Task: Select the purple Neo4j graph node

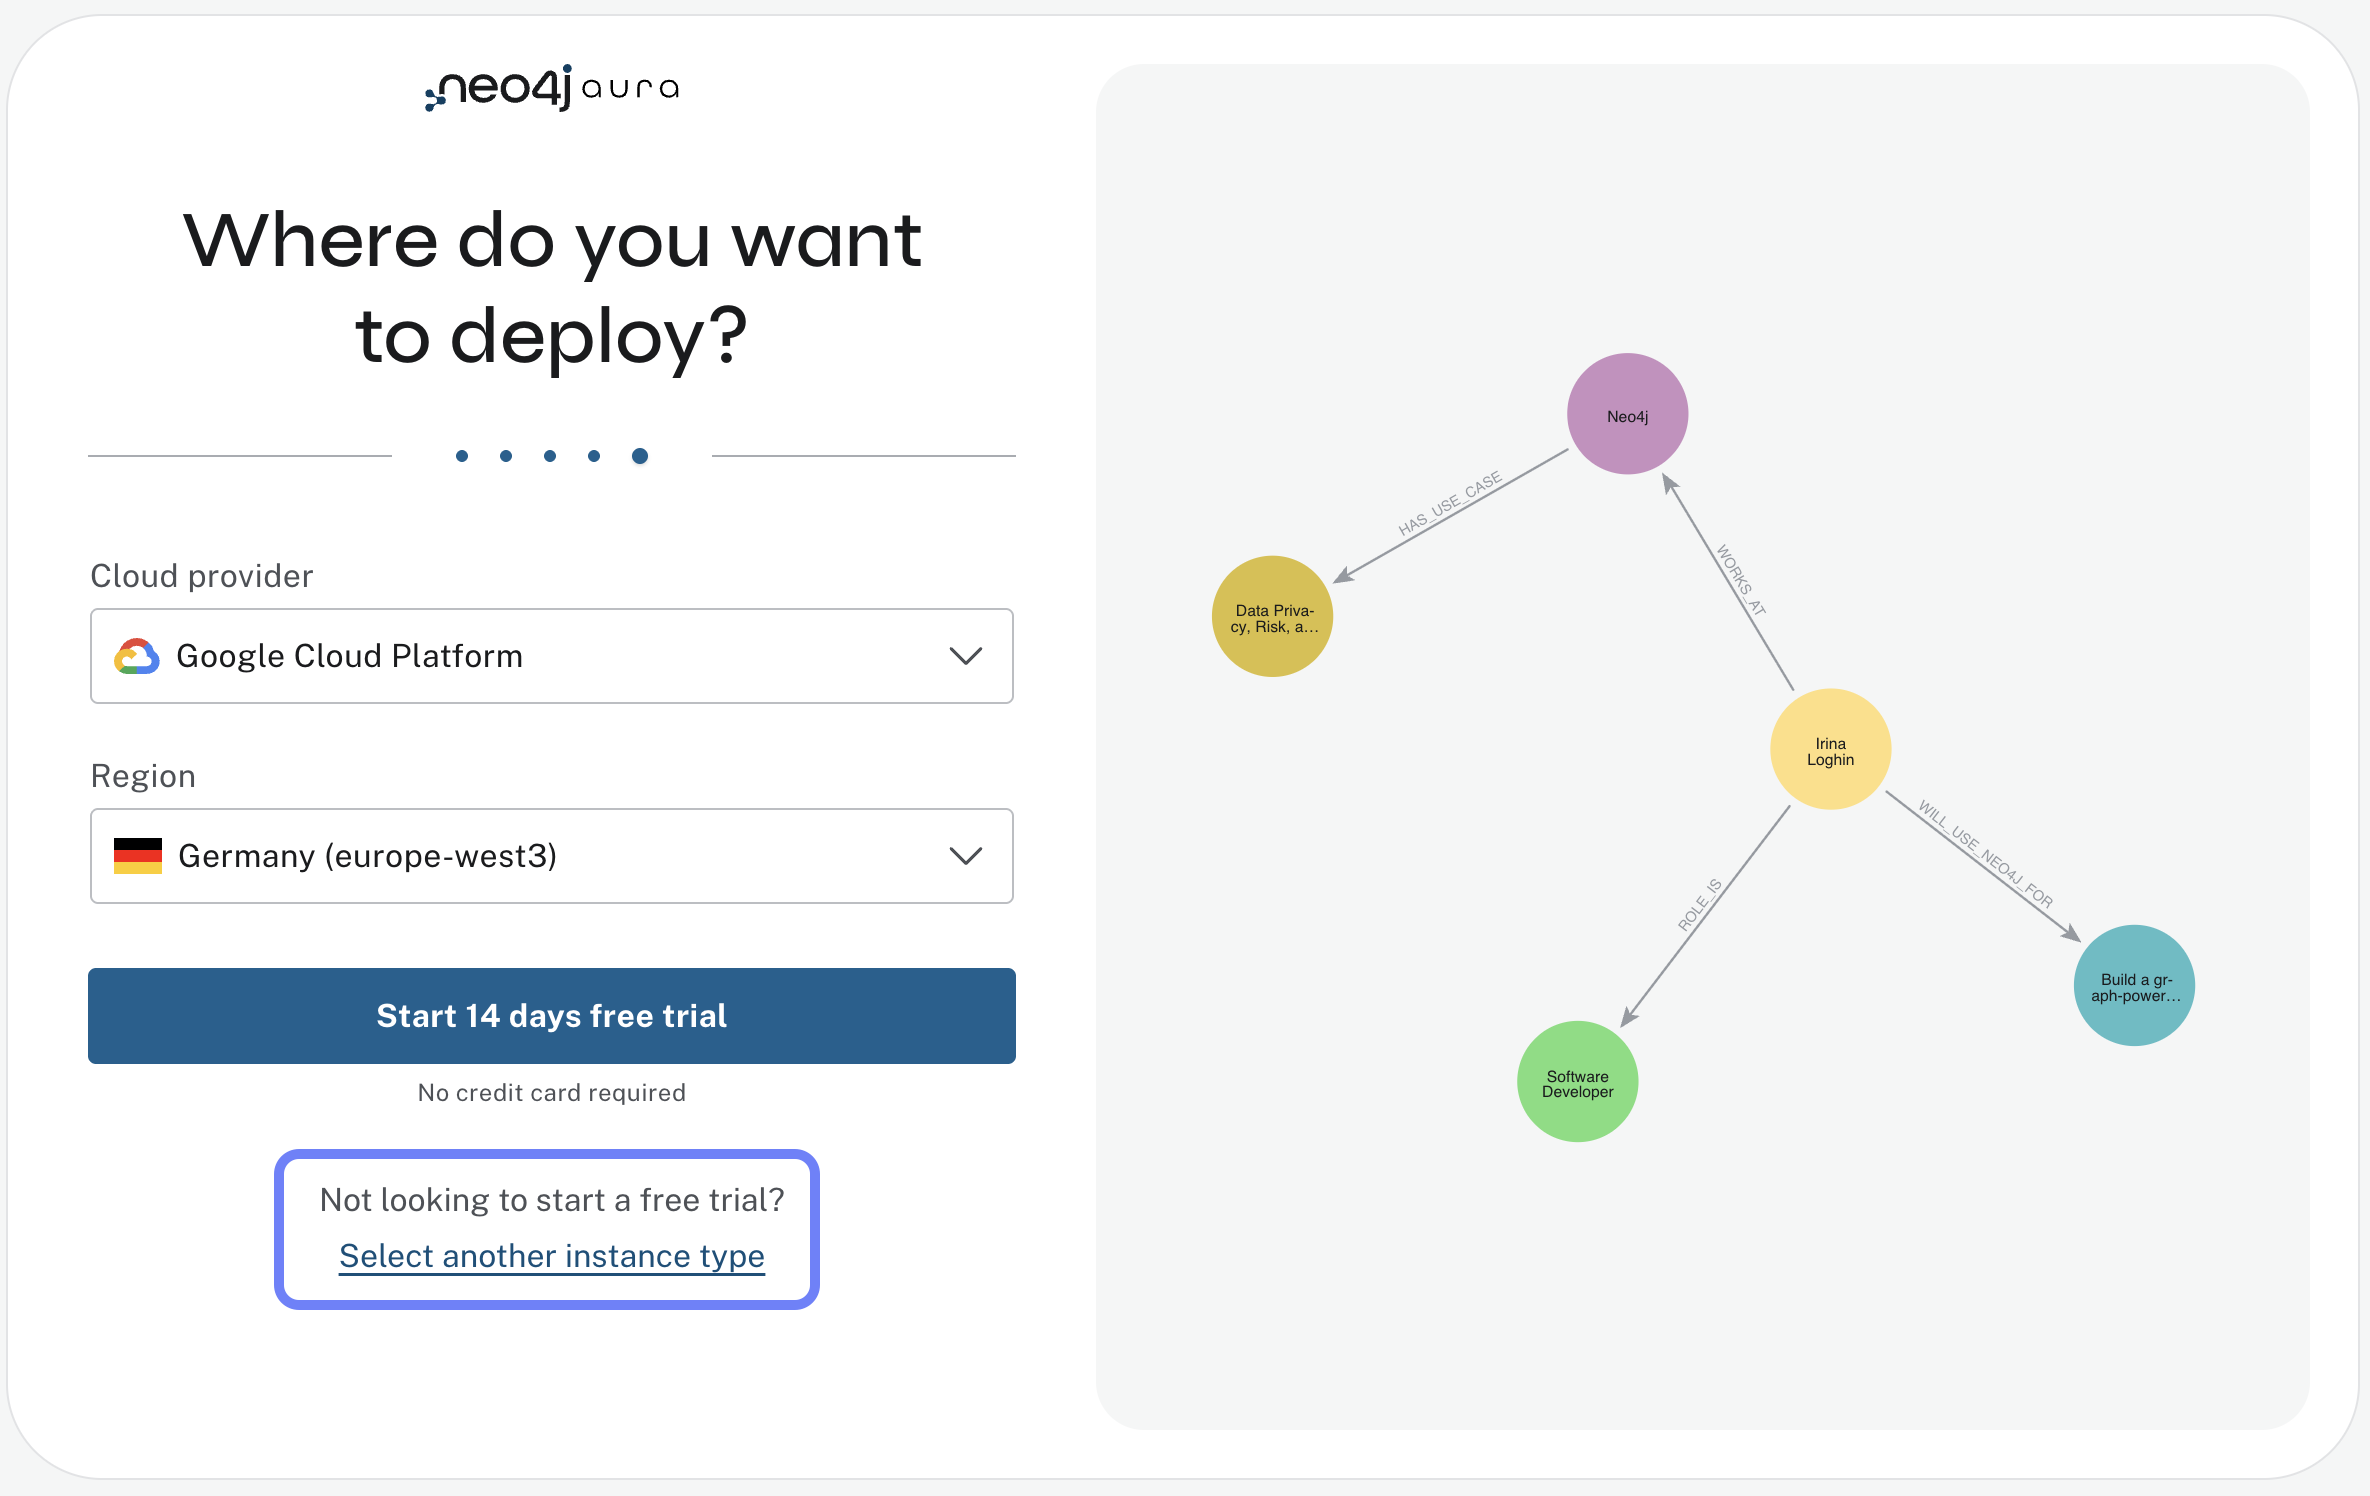Action: tap(1626, 413)
